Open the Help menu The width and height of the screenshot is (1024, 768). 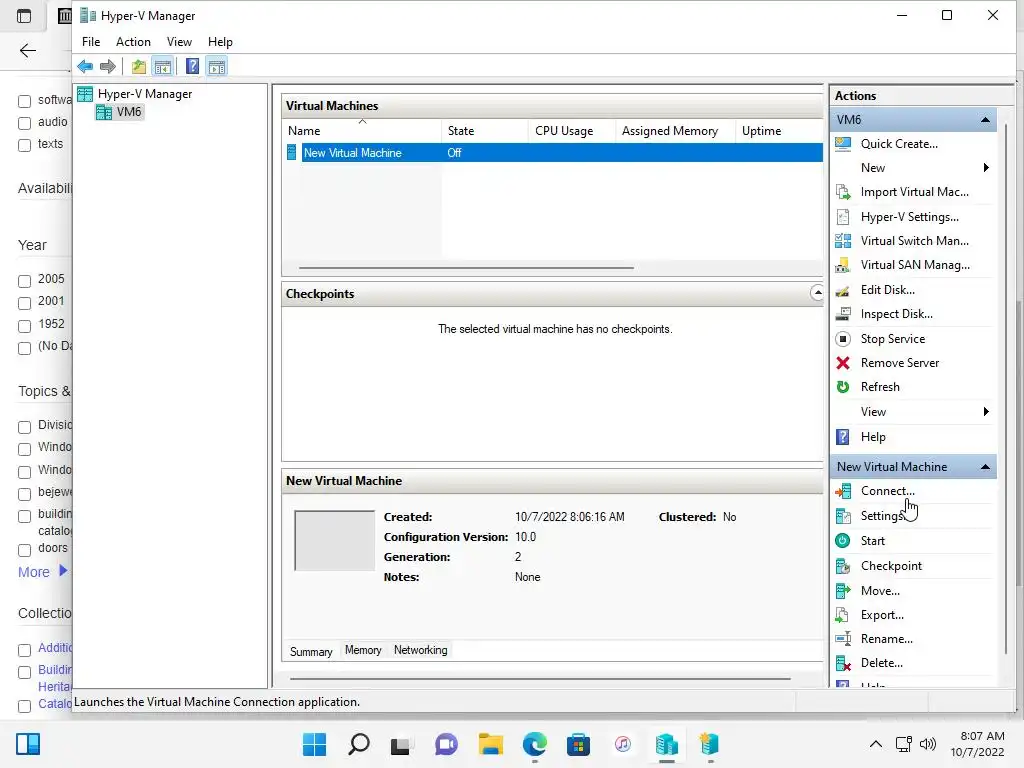(x=220, y=42)
